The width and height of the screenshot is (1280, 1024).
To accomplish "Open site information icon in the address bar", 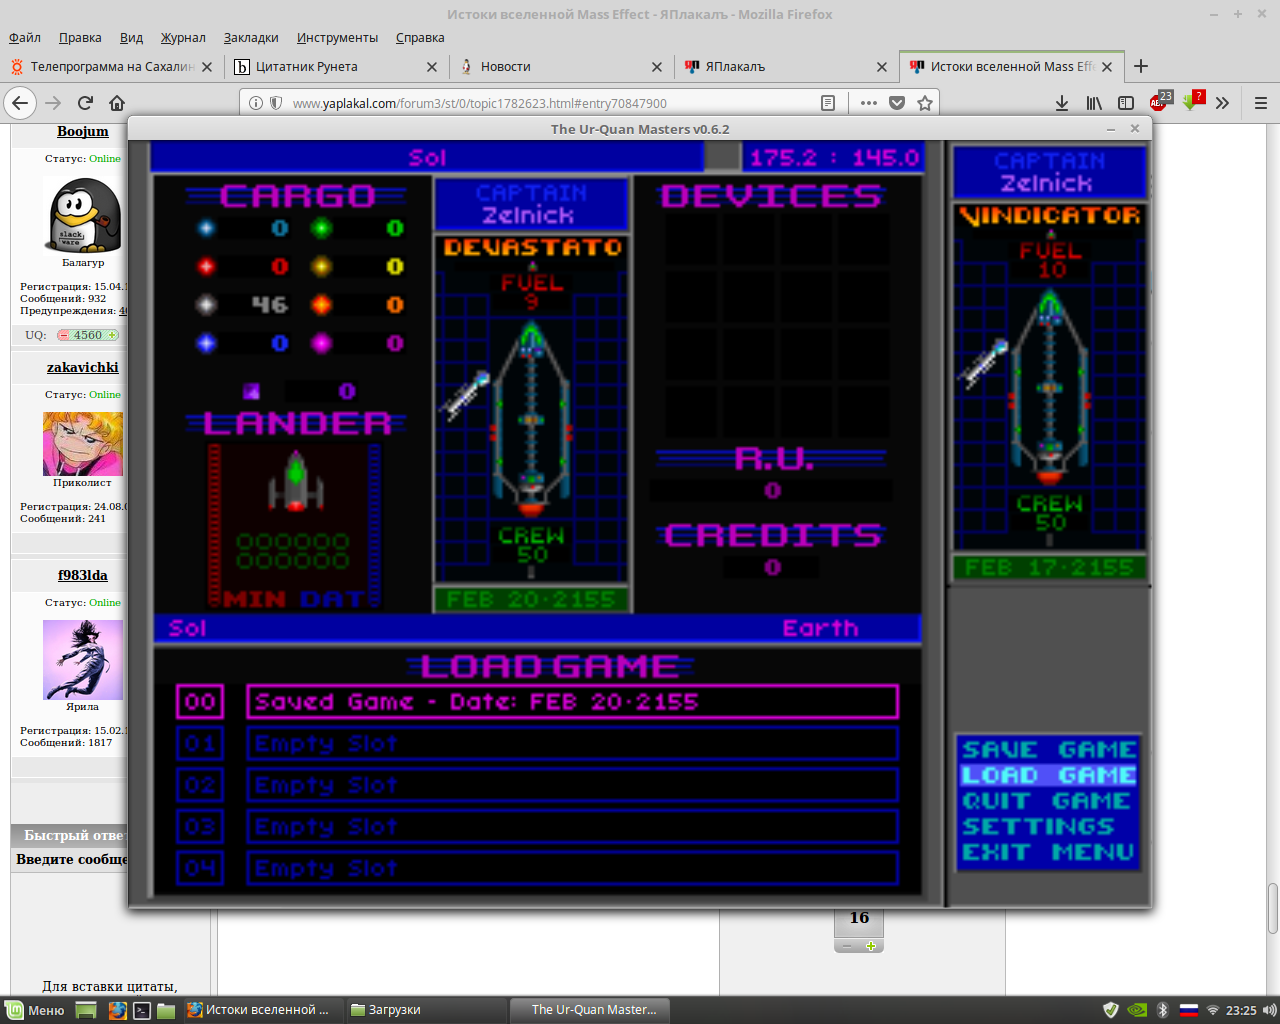I will pos(256,103).
